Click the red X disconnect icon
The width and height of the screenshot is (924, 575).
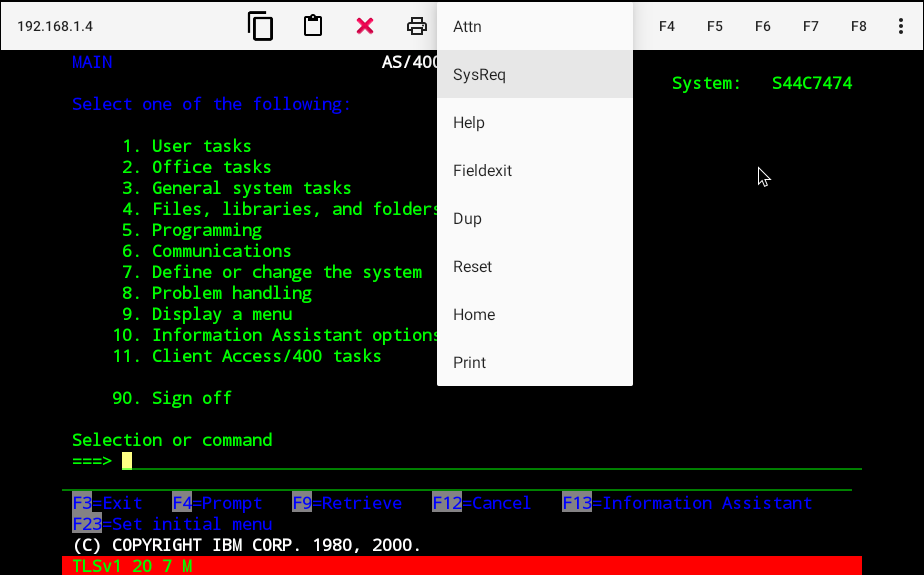point(365,26)
